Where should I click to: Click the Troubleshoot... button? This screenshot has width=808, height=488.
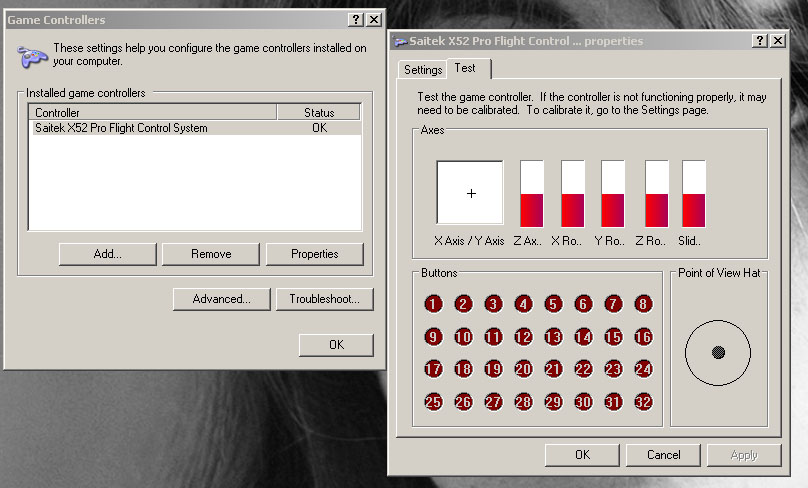click(325, 299)
